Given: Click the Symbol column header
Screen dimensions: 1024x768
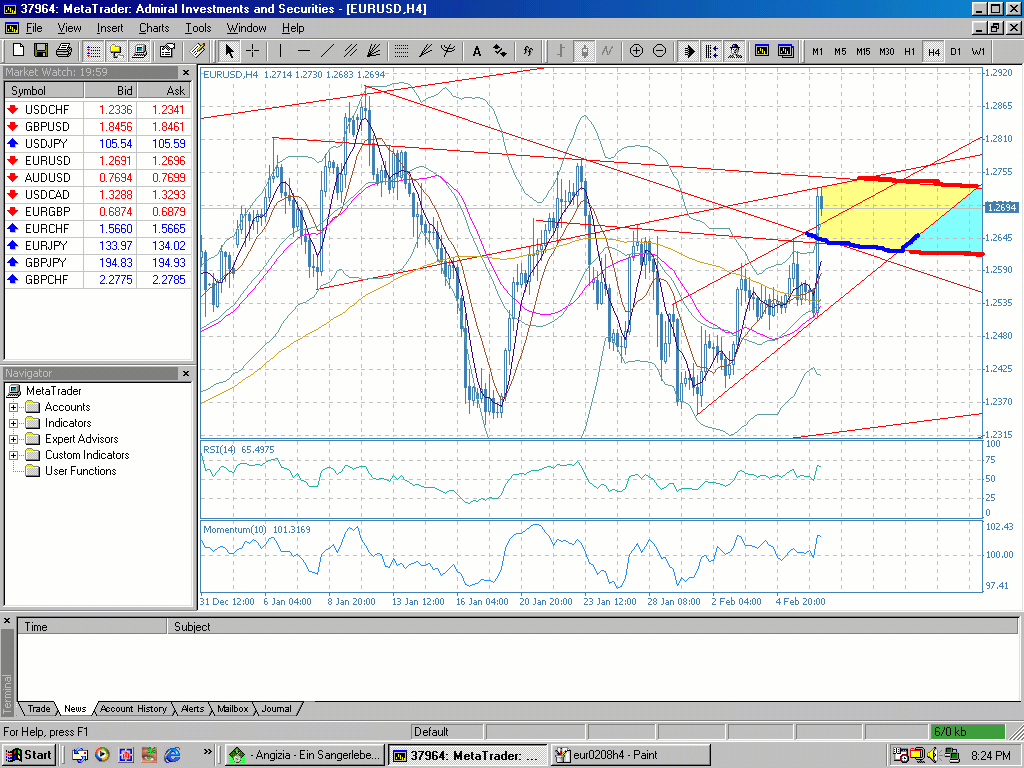Looking at the screenshot, I should pyautogui.click(x=44, y=91).
